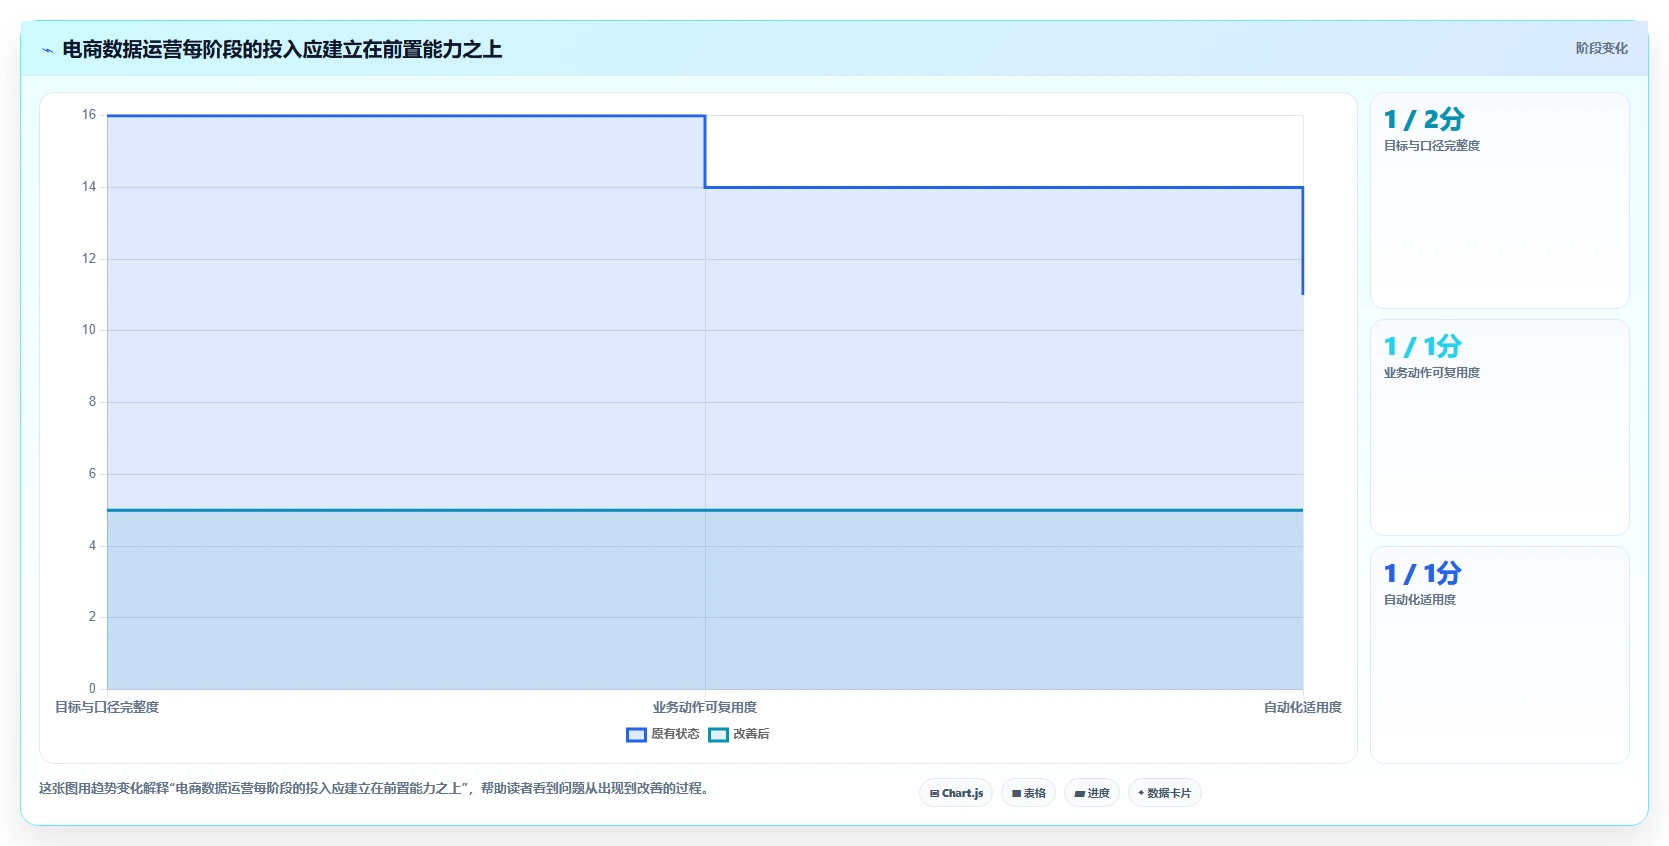Click the 自动化适用度 axis label under the chart
This screenshot has height=846, width=1669.
(1303, 707)
